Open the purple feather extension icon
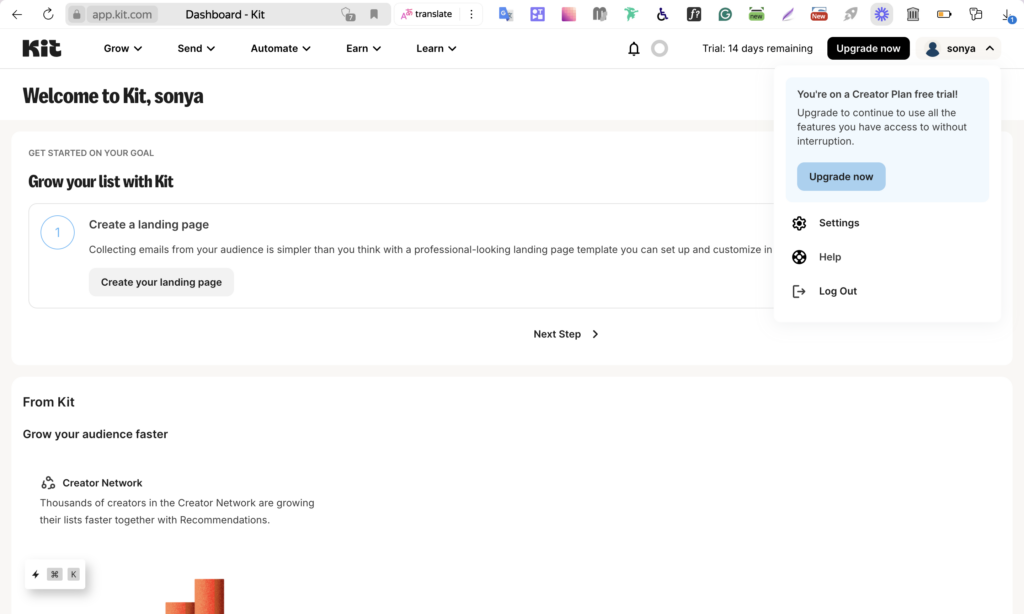This screenshot has height=614, width=1024. click(x=788, y=14)
